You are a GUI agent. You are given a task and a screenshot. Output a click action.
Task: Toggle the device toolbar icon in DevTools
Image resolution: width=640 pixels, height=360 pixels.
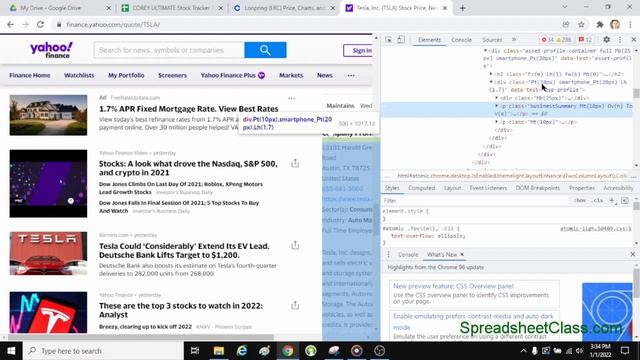(x=401, y=40)
